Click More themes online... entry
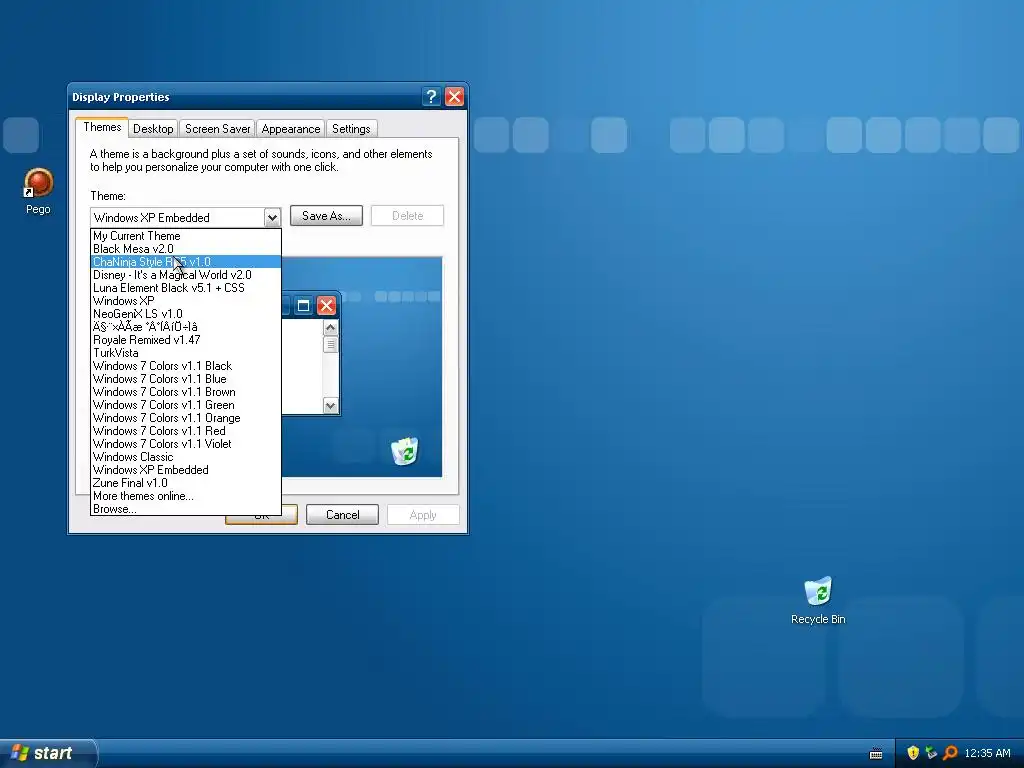Viewport: 1024px width, 768px height. pyautogui.click(x=185, y=496)
